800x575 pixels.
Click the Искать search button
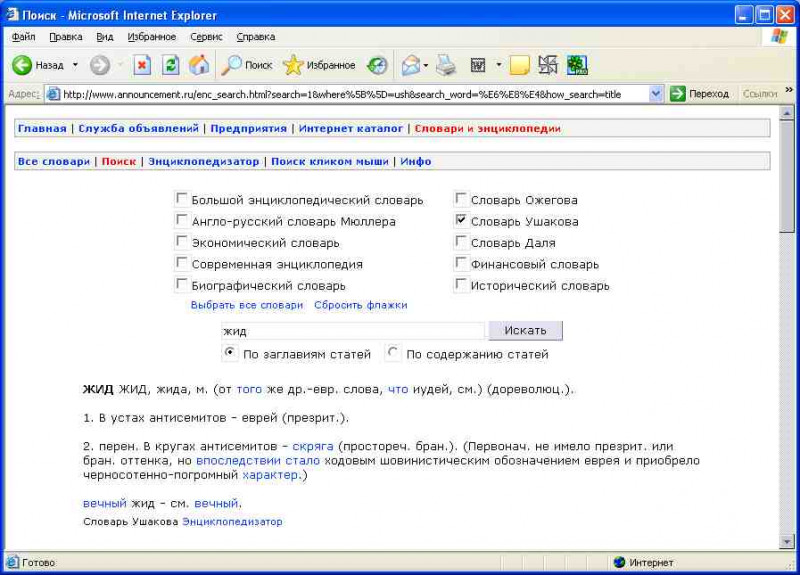[526, 331]
